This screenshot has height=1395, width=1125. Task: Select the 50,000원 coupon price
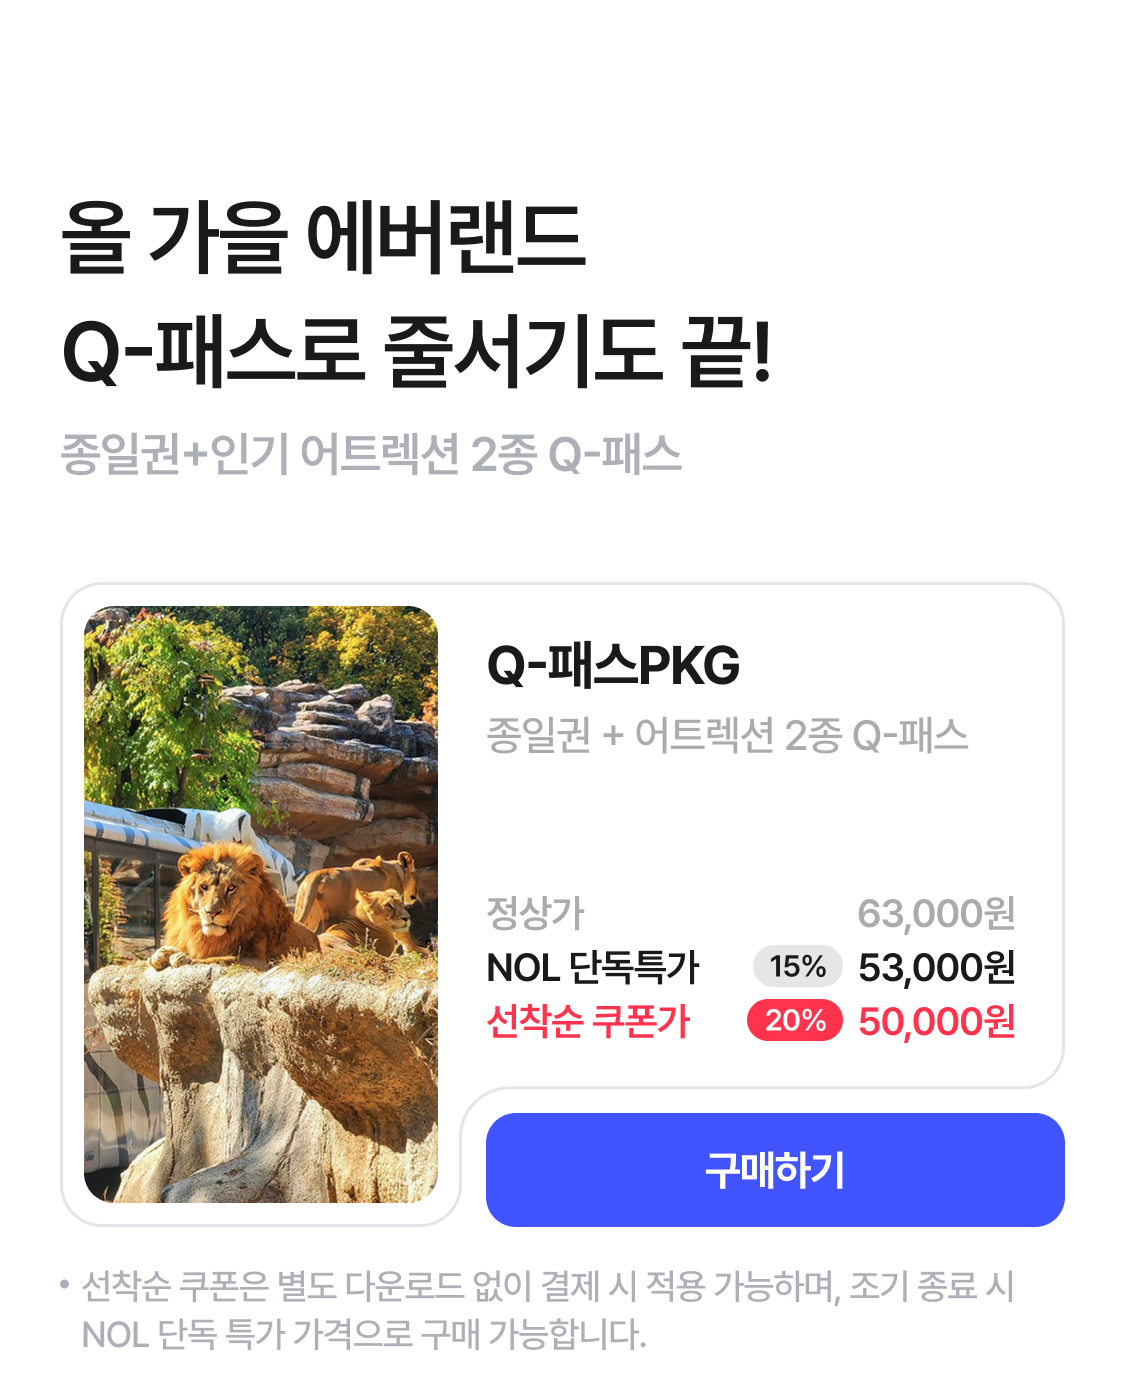pos(937,1021)
